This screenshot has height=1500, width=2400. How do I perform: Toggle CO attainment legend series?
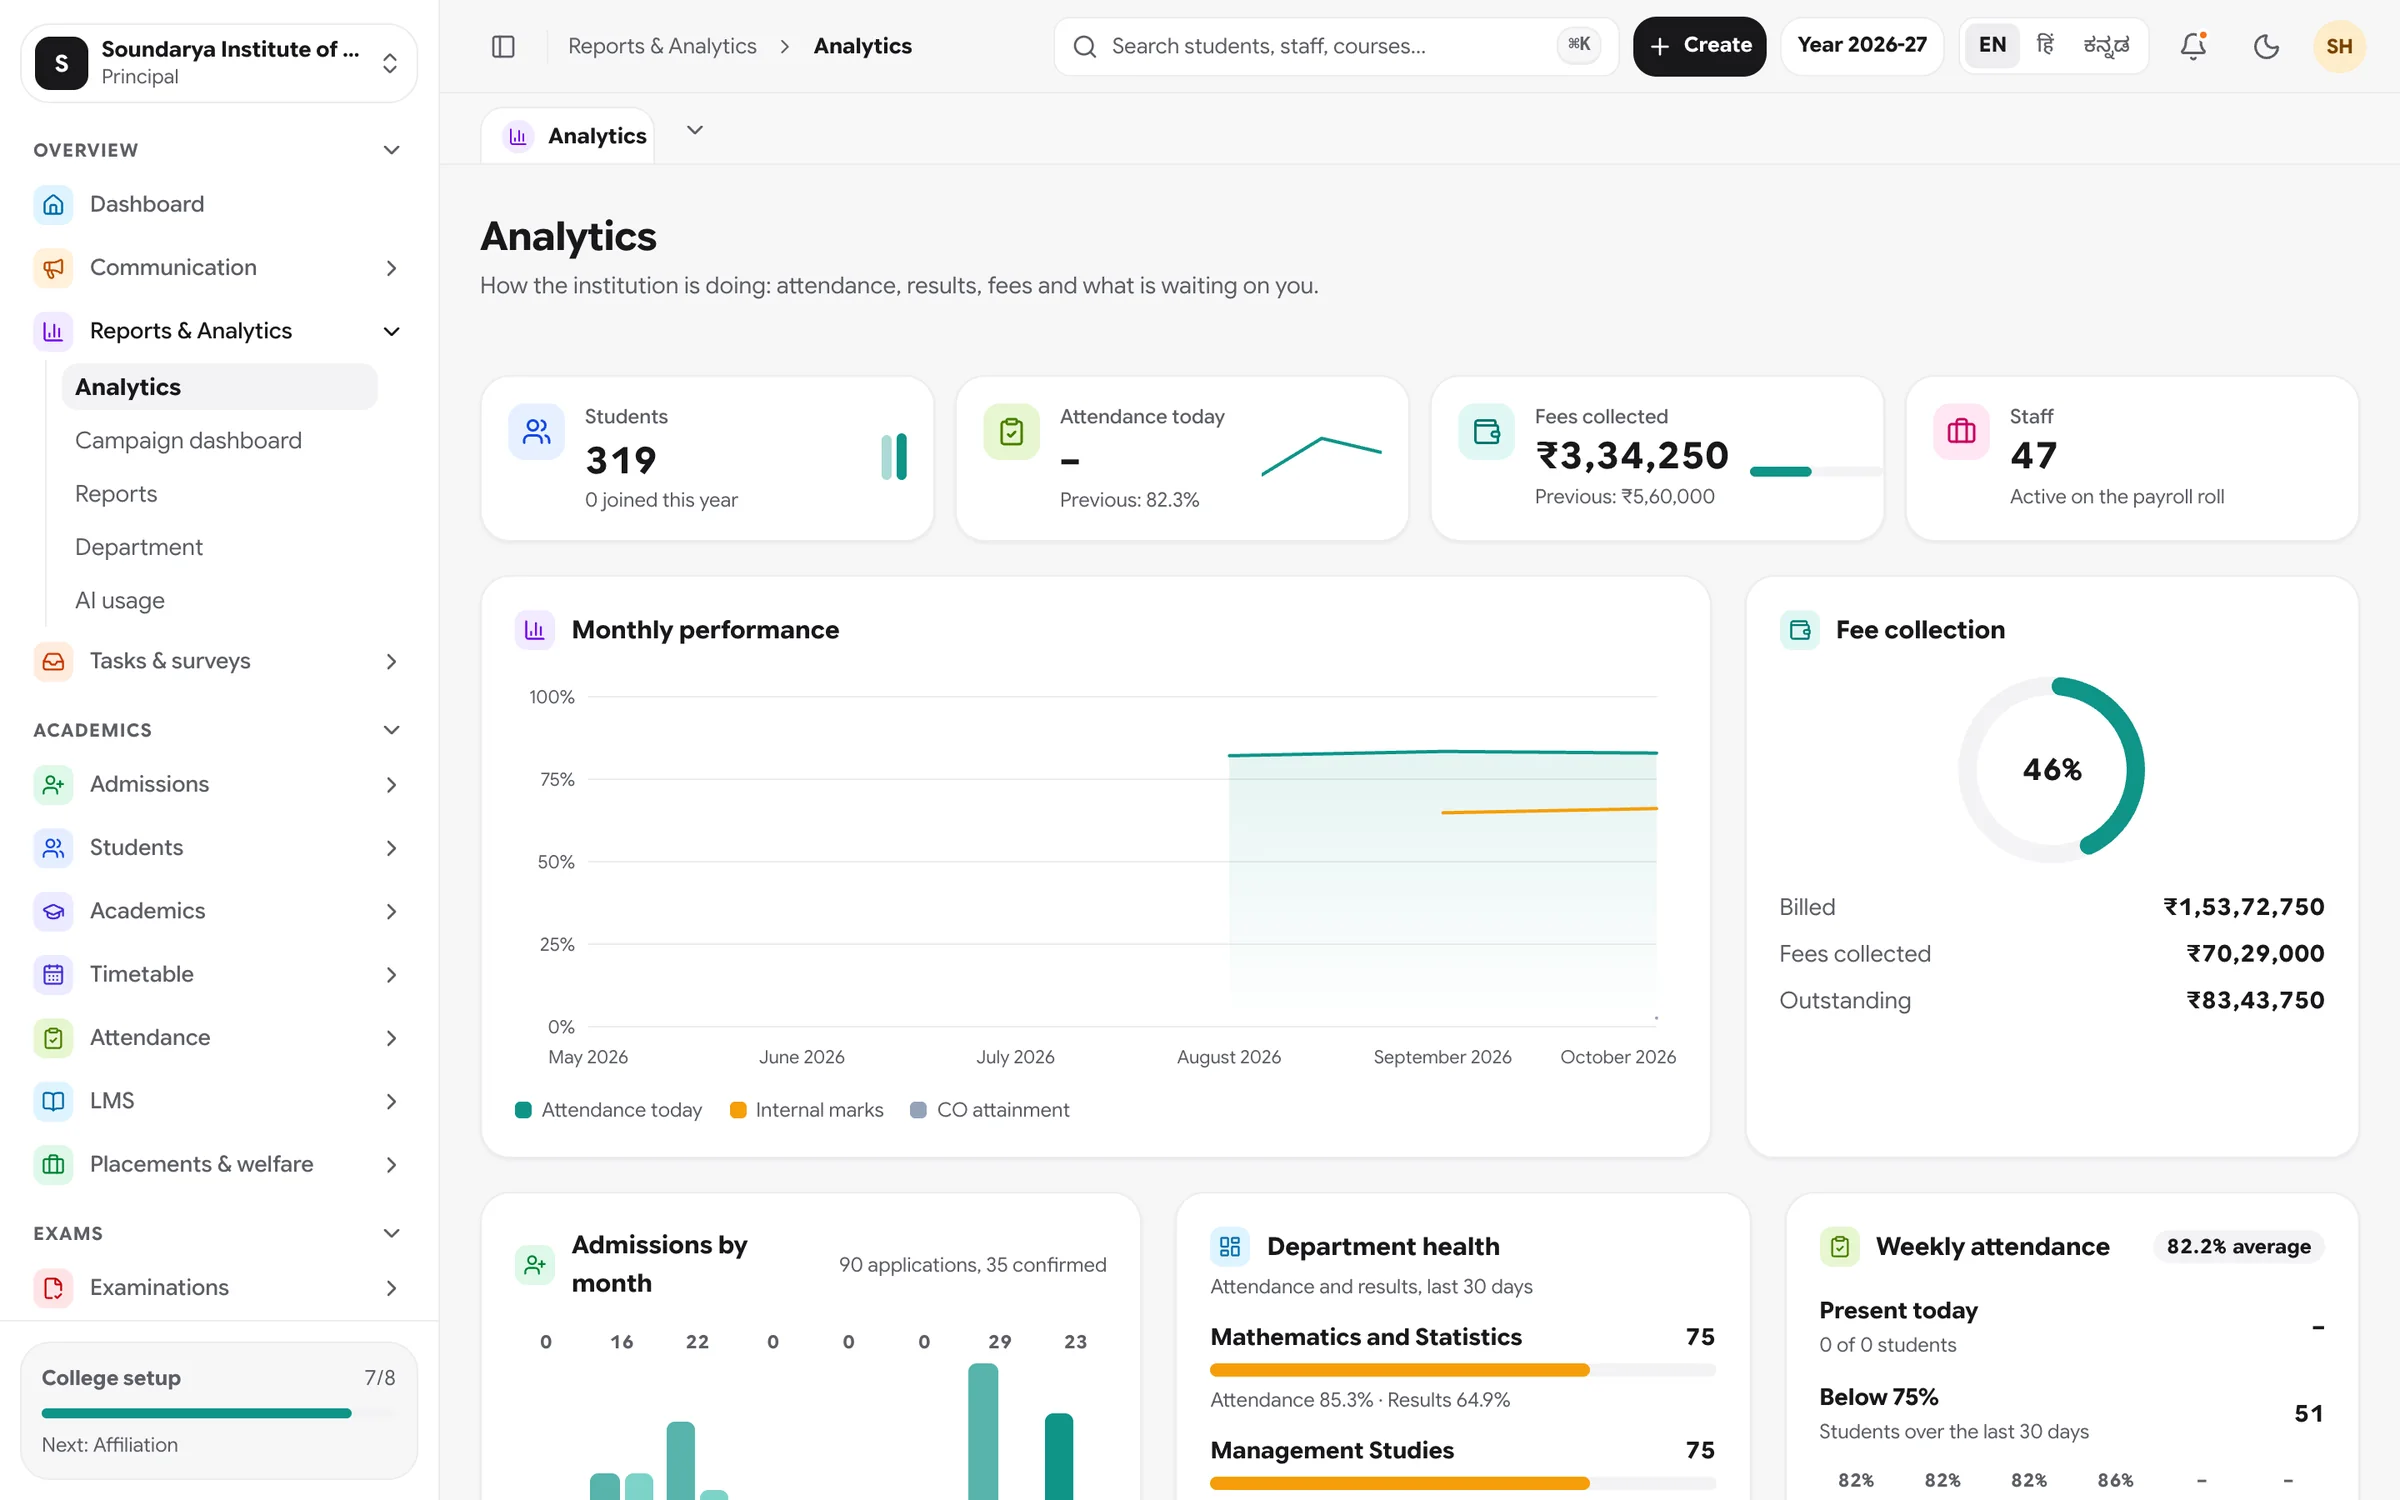[x=990, y=1110]
